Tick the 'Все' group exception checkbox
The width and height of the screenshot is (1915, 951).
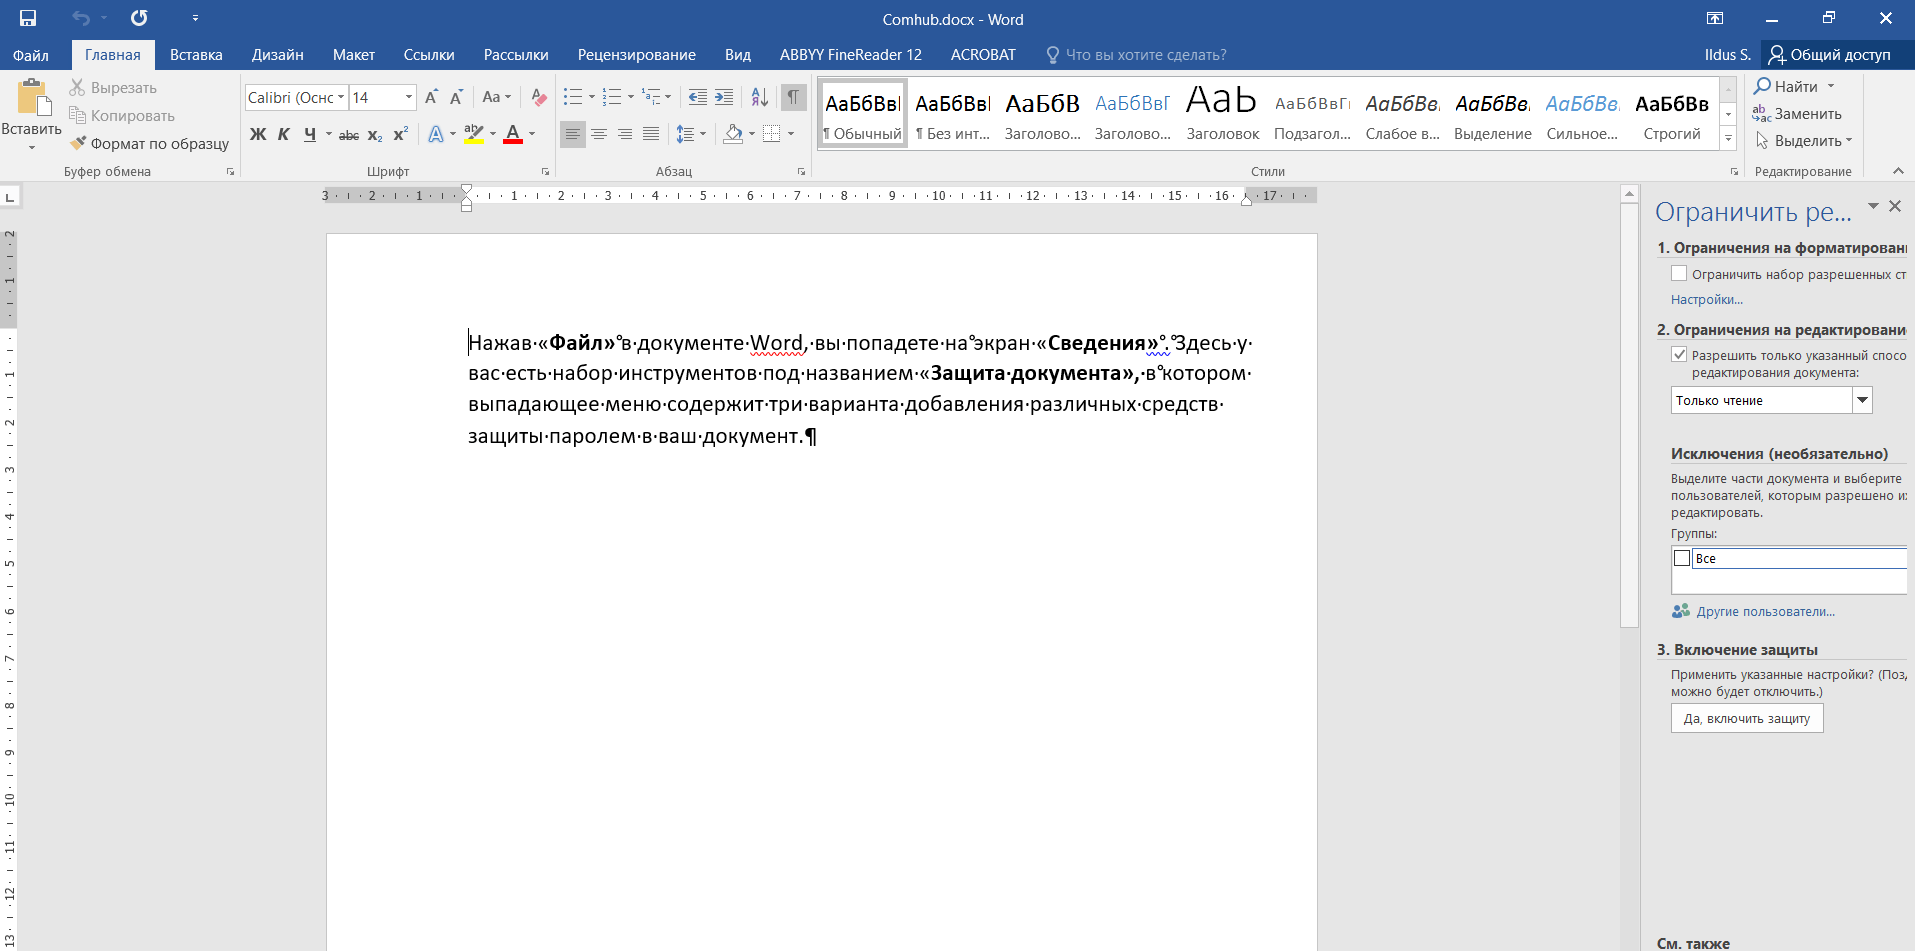point(1682,558)
